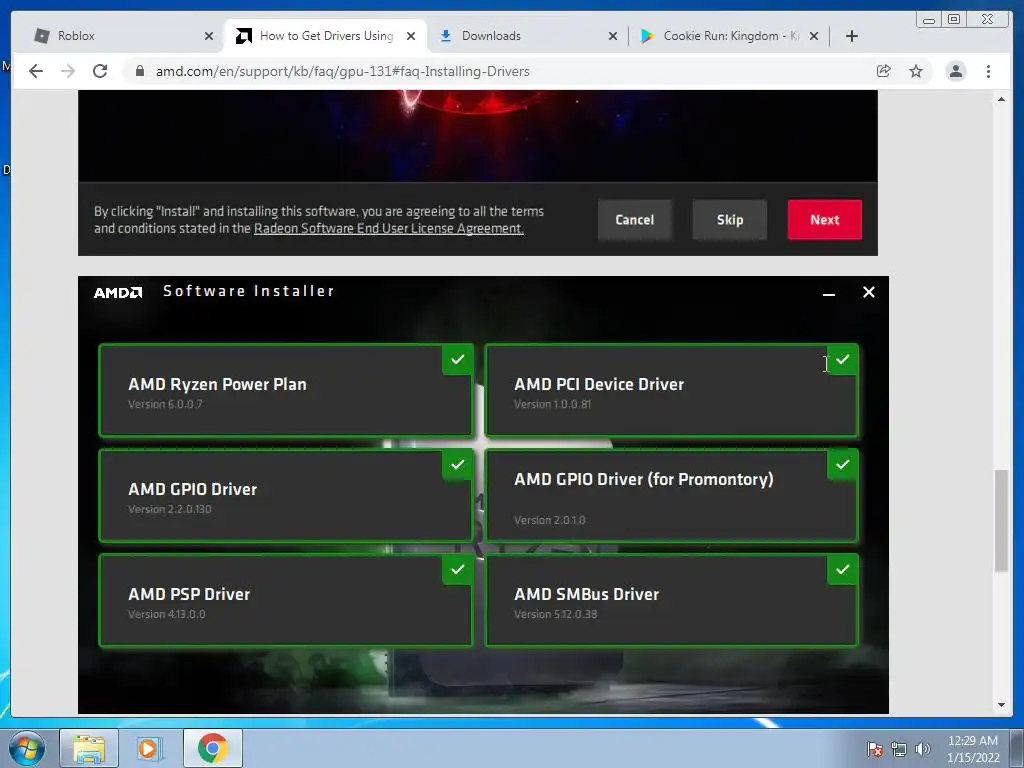Open a new tab with plus button

pyautogui.click(x=852, y=36)
